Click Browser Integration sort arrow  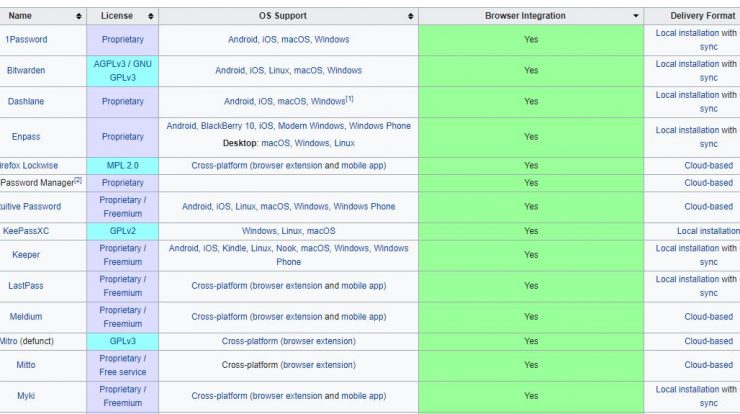(x=636, y=16)
